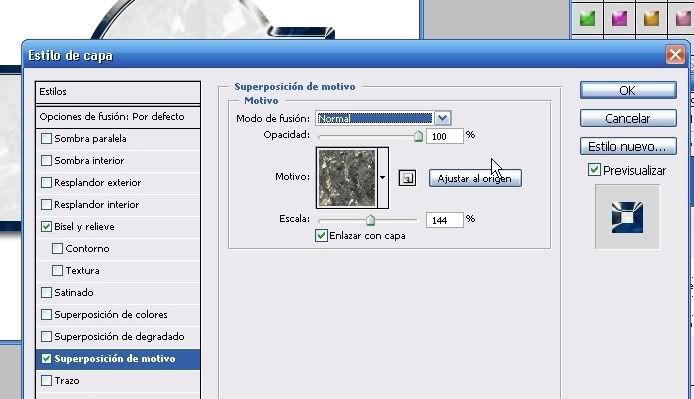
Task: Toggle Enlazar con capa checkbox
Action: [x=321, y=235]
